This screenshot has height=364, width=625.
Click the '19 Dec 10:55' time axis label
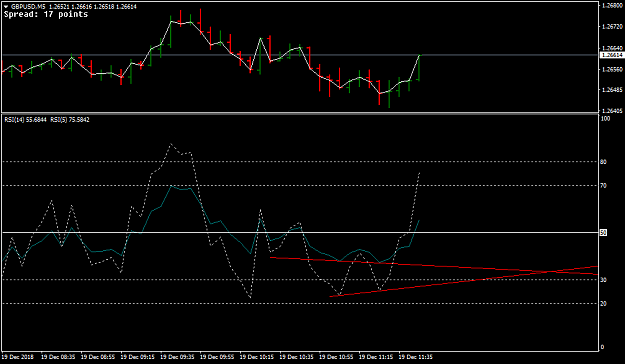click(336, 357)
